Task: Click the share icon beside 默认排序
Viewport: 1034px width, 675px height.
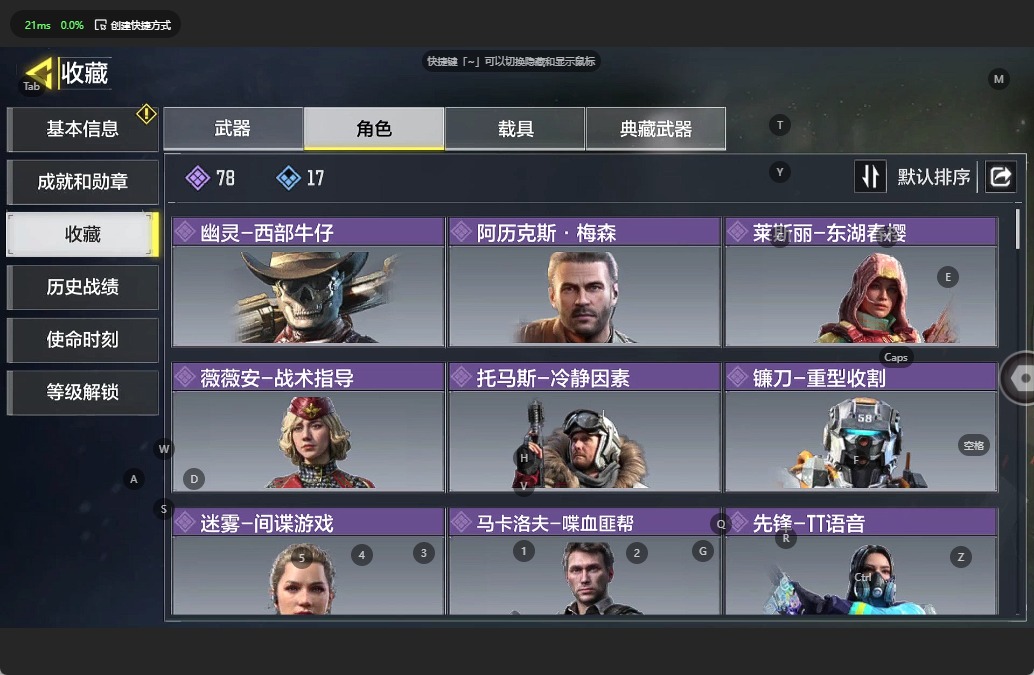Action: (x=1000, y=177)
